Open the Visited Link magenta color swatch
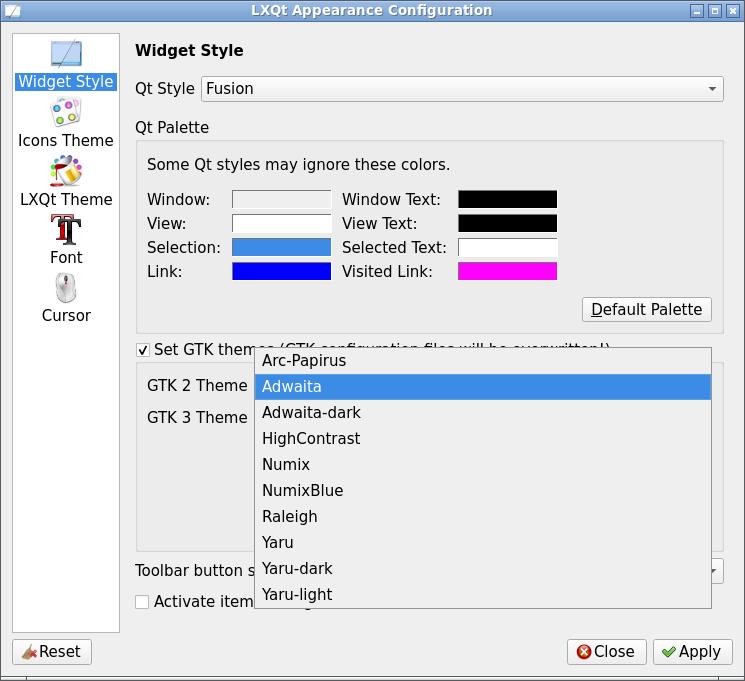745x681 pixels. [507, 271]
